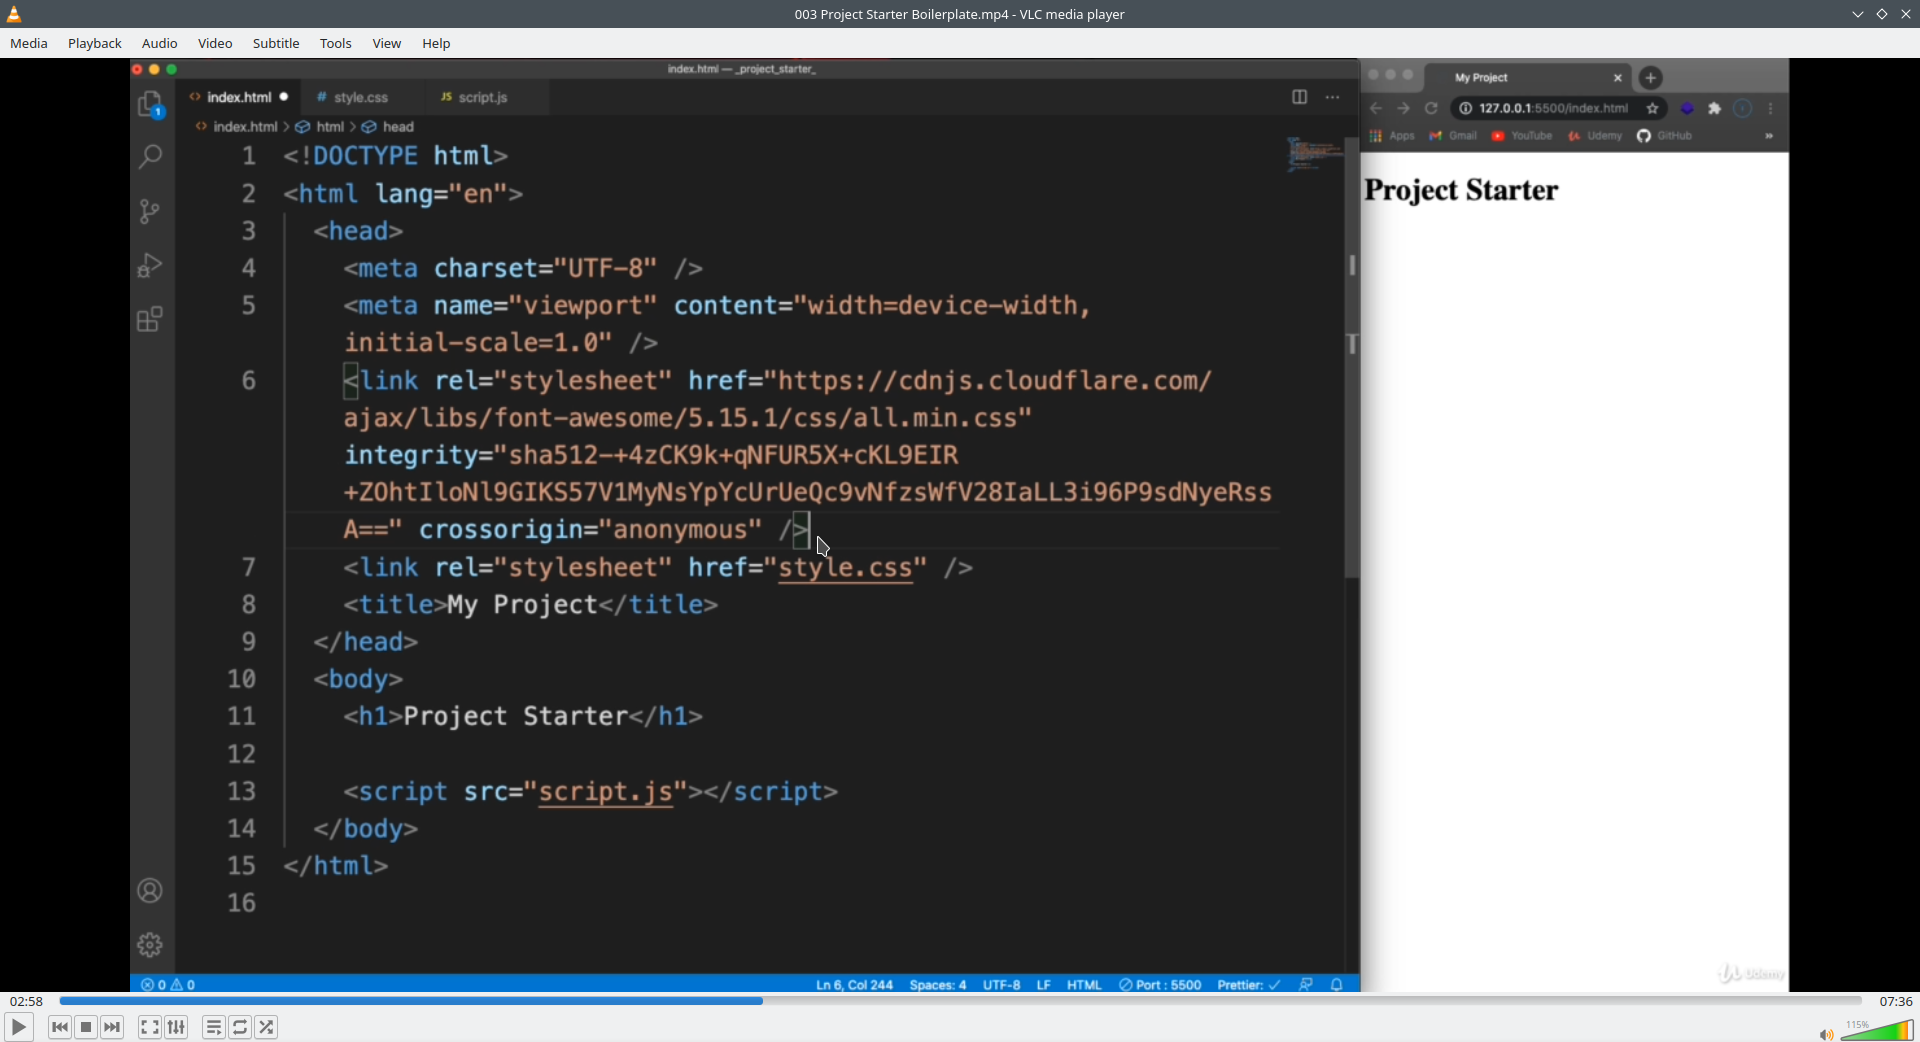The image size is (1920, 1042).
Task: Open VS Code Accounts icon
Action: (x=150, y=891)
